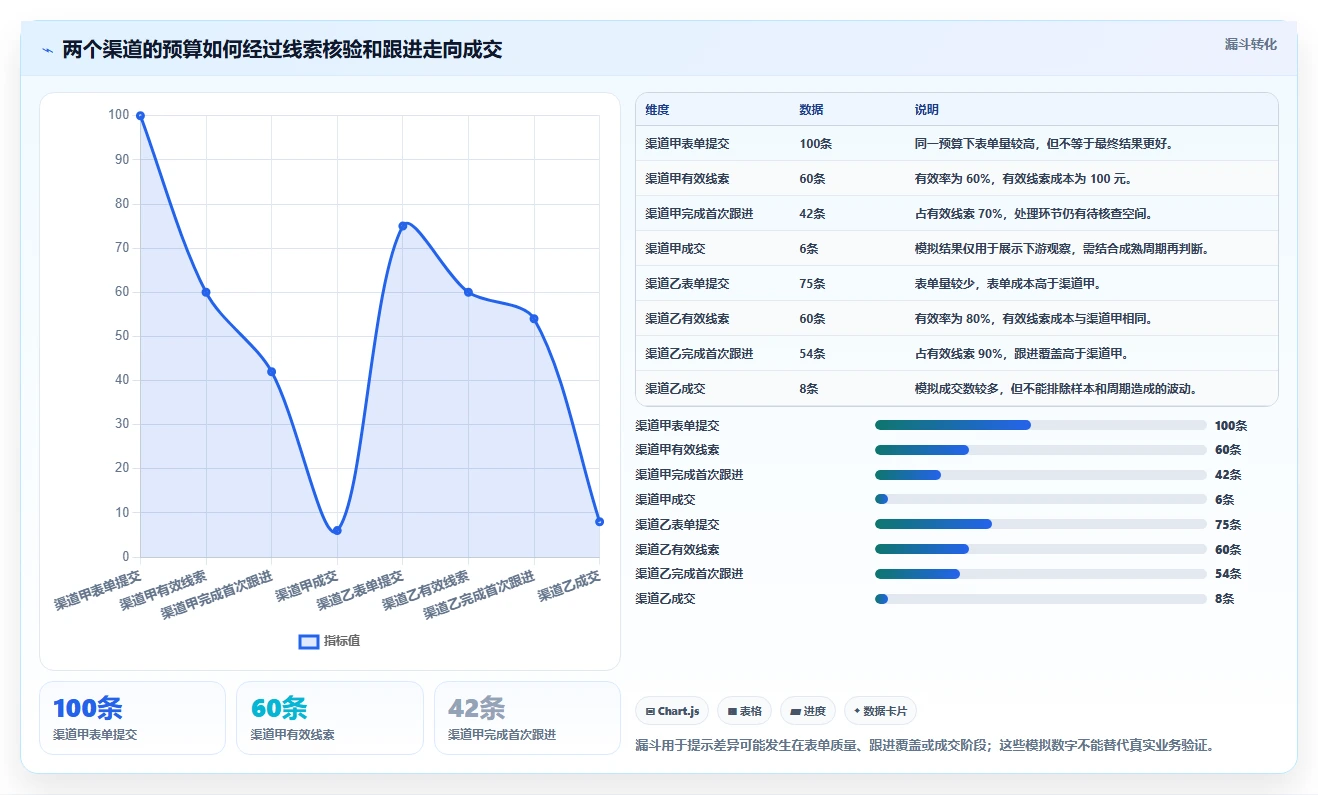Select the 42条 渠道甲完成首次跟进 card
Viewport: 1318px width, 795px height.
pyautogui.click(x=527, y=718)
